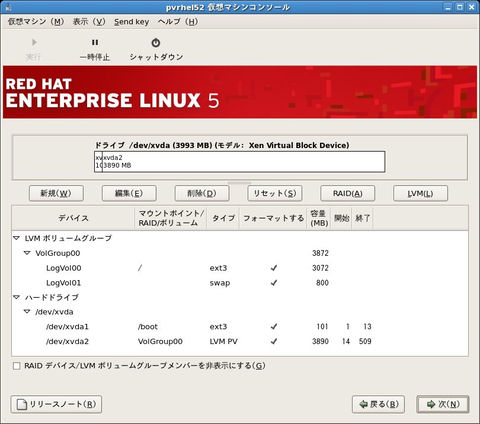Click the VolGroup00 mount point cell of xvda2
Screen dimensions: 480x424
160,341
